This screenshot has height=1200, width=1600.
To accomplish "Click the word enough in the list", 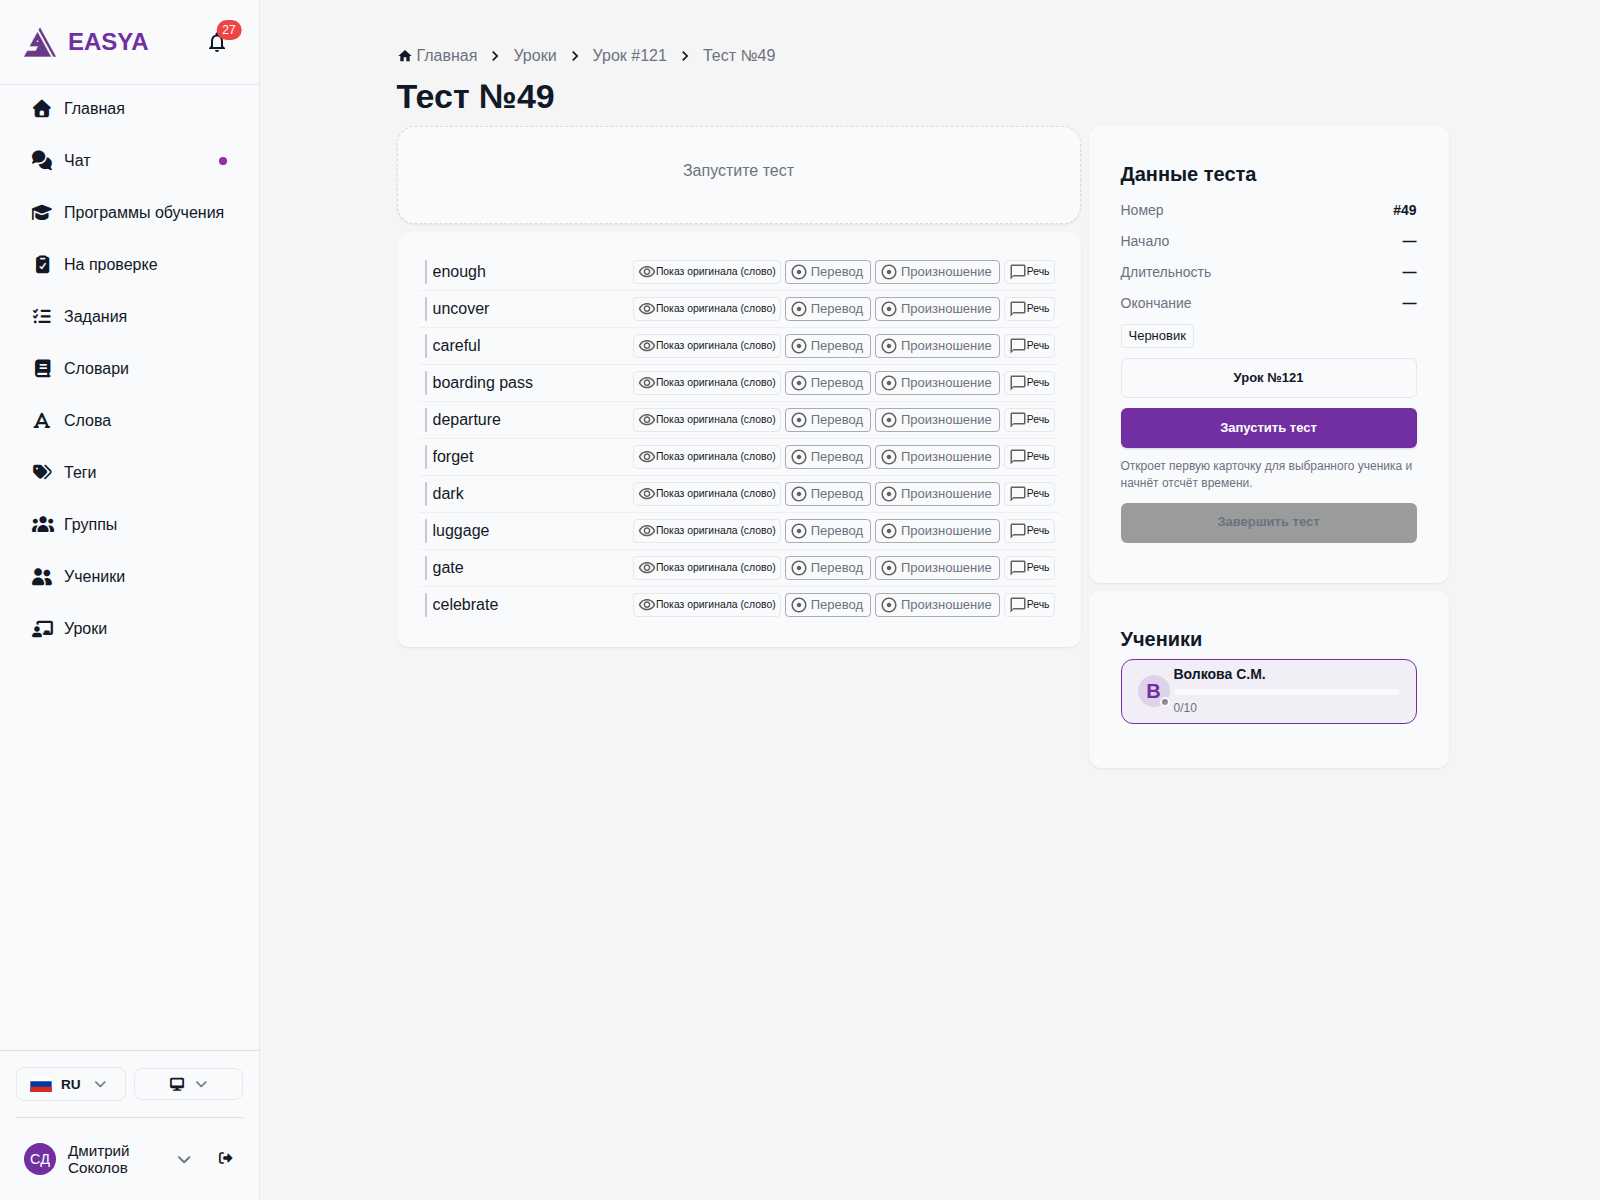I will pyautogui.click(x=459, y=272).
